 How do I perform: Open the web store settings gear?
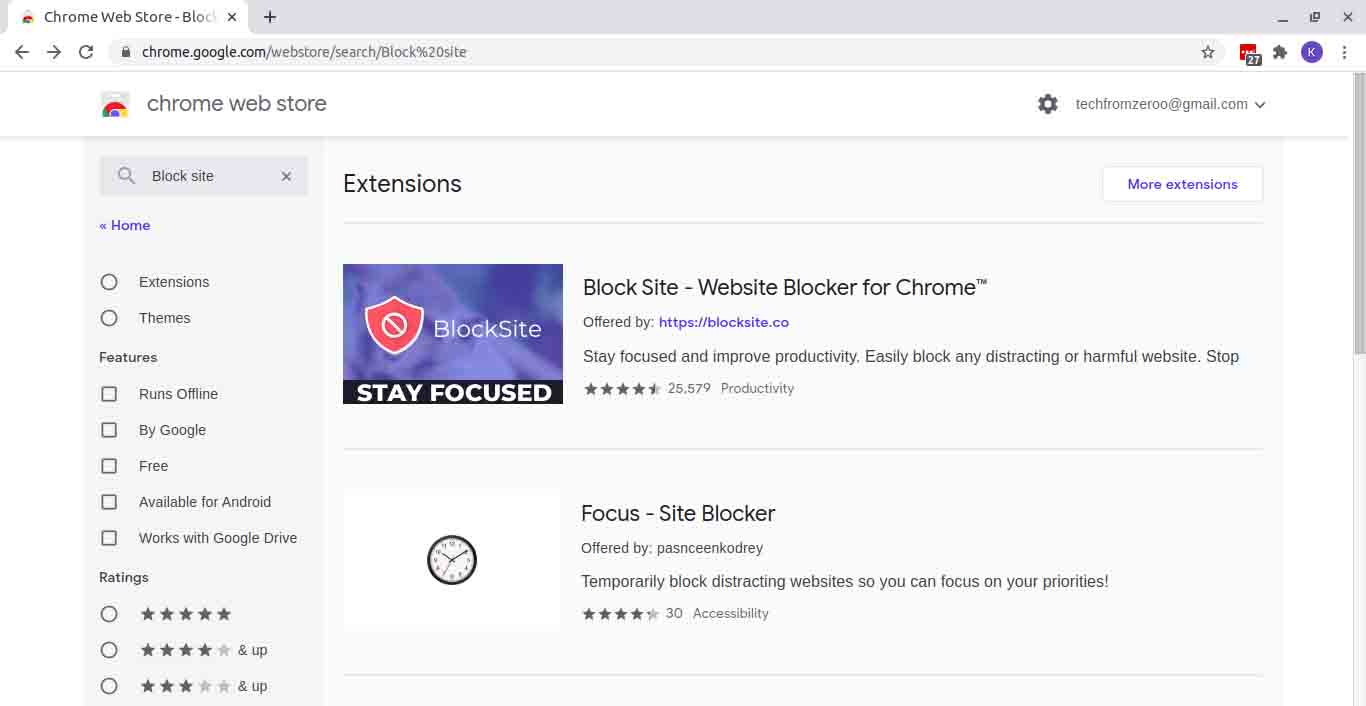coord(1048,104)
